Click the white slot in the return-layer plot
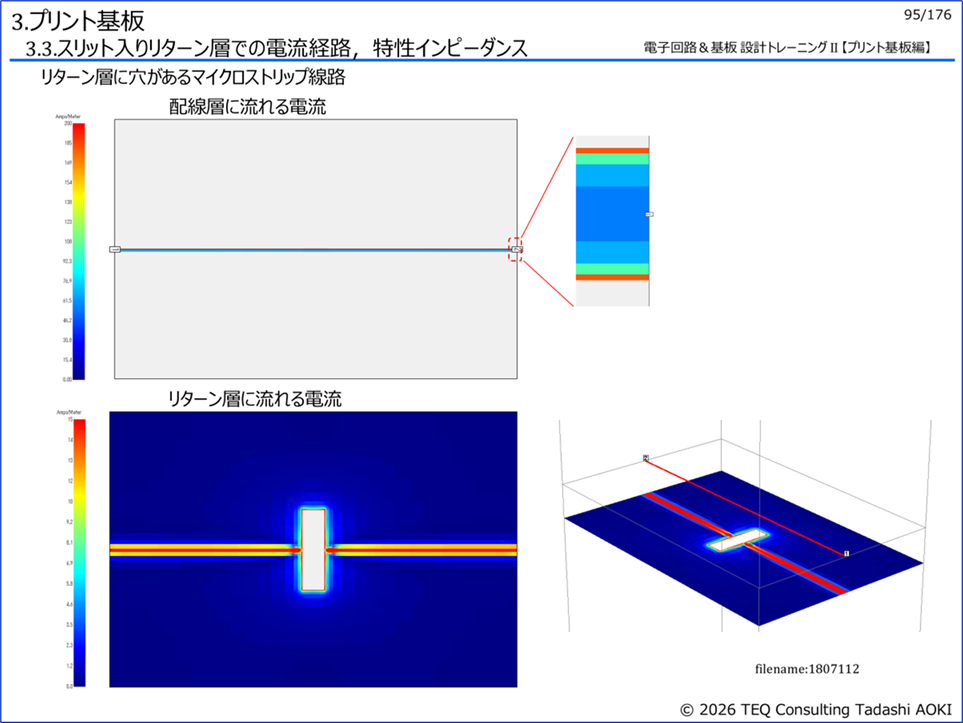The height and width of the screenshot is (723, 963). click(313, 549)
